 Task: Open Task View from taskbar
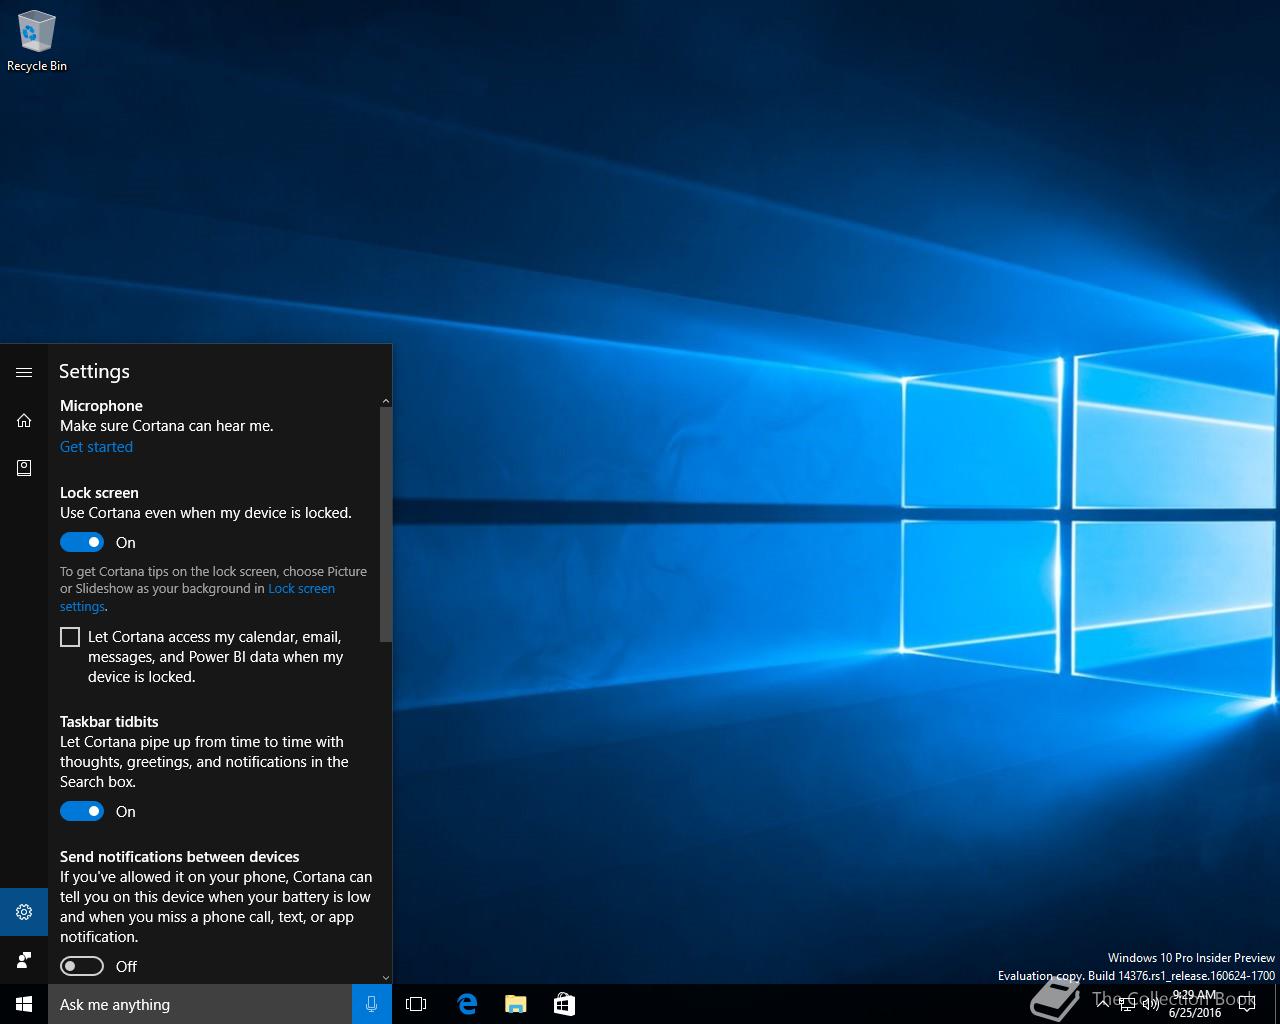pos(416,1004)
